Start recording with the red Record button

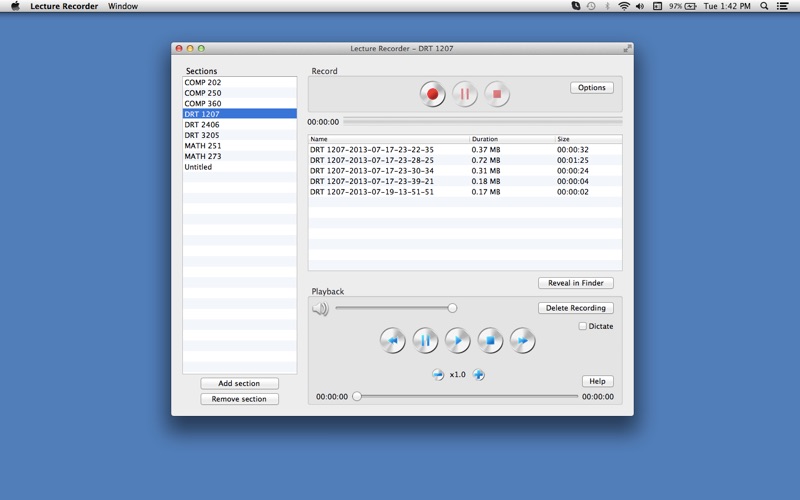point(432,94)
